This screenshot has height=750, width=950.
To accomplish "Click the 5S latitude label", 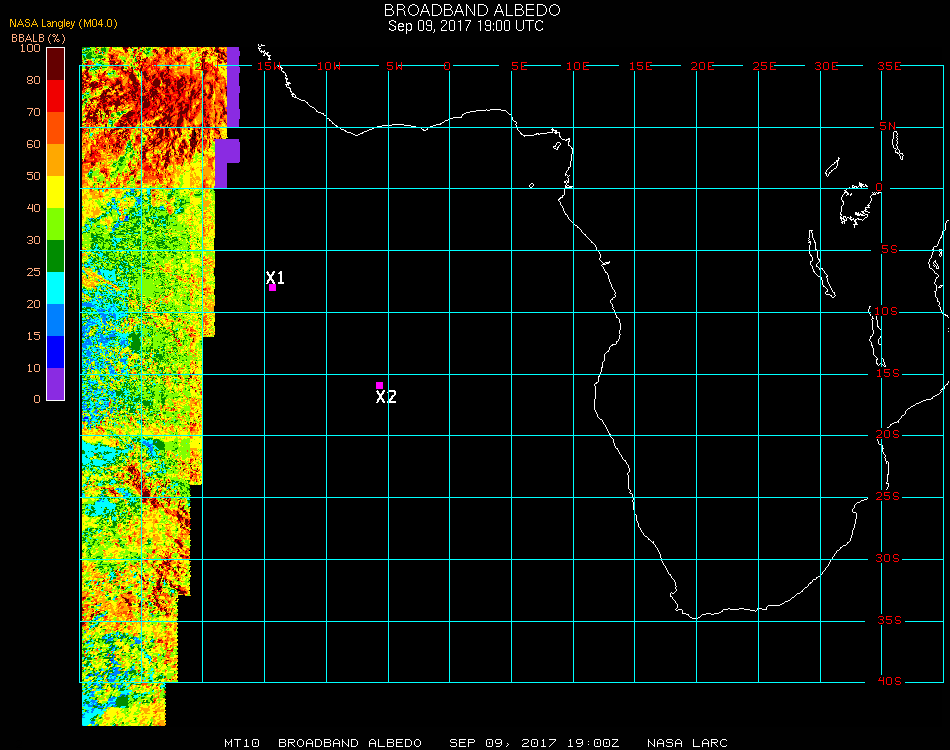I will (889, 250).
